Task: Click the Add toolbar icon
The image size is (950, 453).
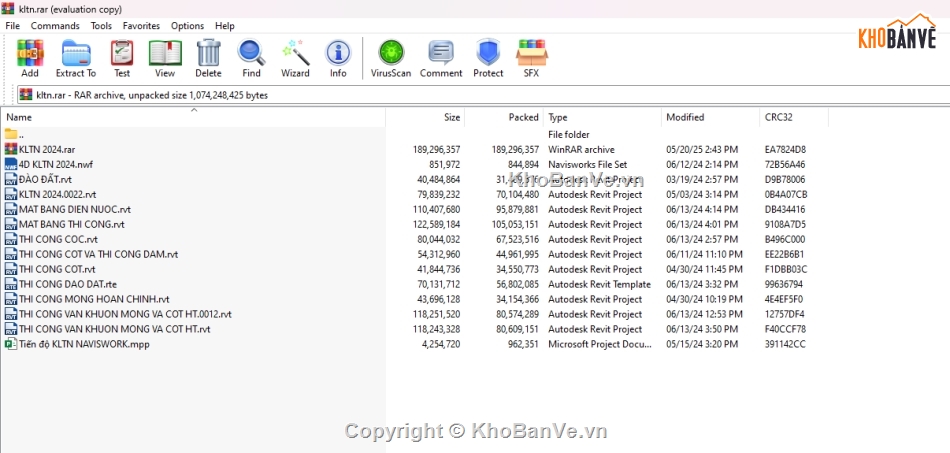Action: 30,53
